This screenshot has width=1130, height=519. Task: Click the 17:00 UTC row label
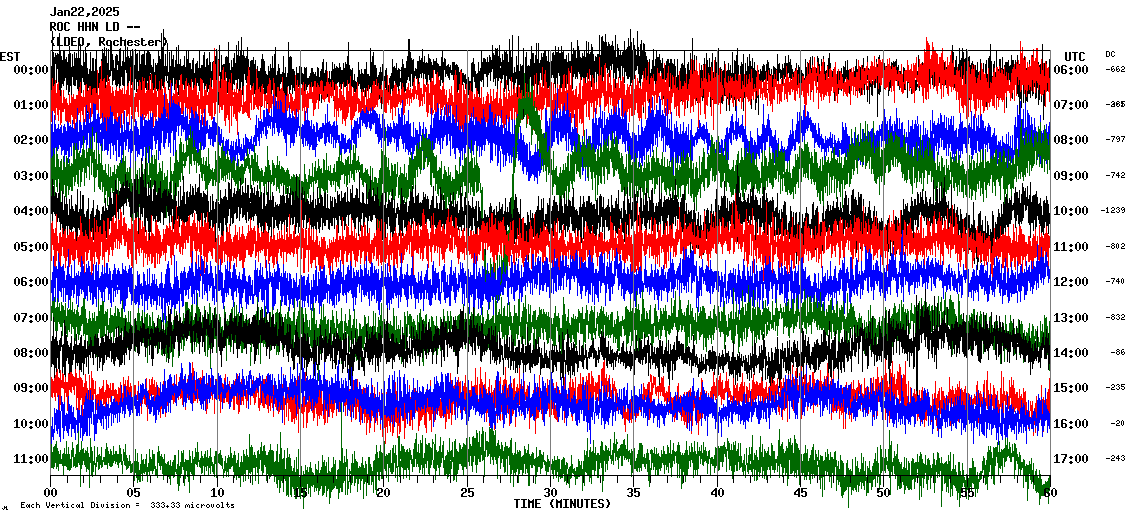1071,459
